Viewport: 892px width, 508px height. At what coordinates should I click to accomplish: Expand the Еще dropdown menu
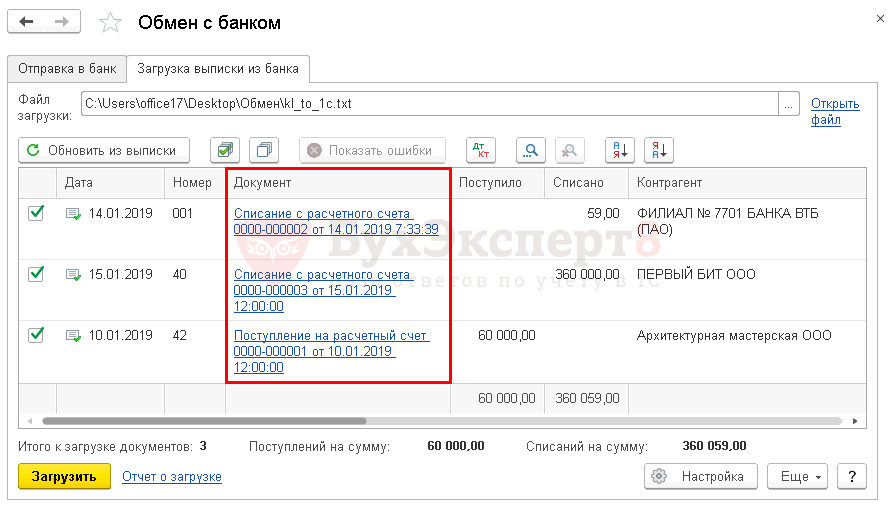[x=798, y=476]
